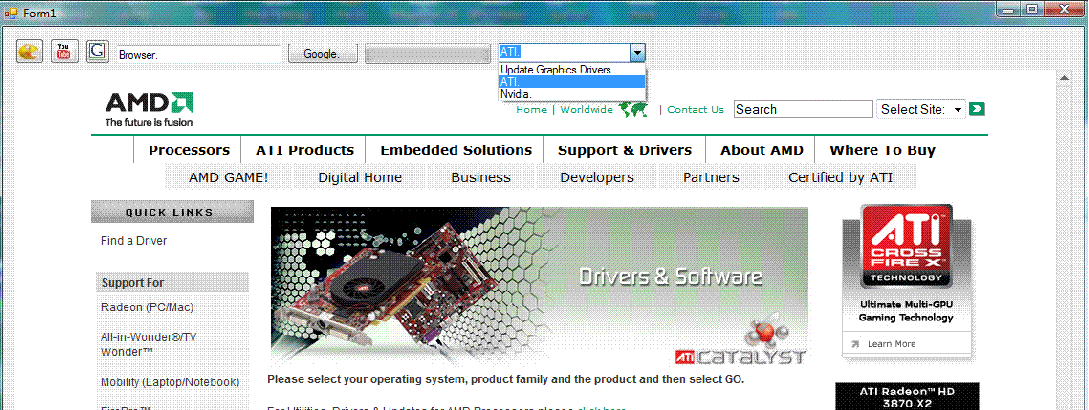The width and height of the screenshot is (1089, 410).
Task: Click the Drivers & Software banner image
Action: click(x=539, y=286)
